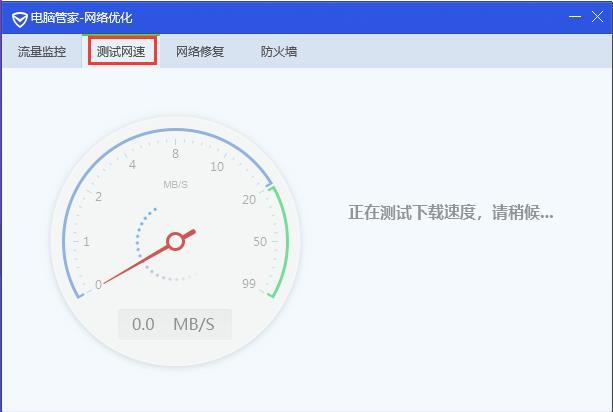This screenshot has width=613, height=412.
Task: Minimize the 电脑管家 window
Action: point(575,17)
